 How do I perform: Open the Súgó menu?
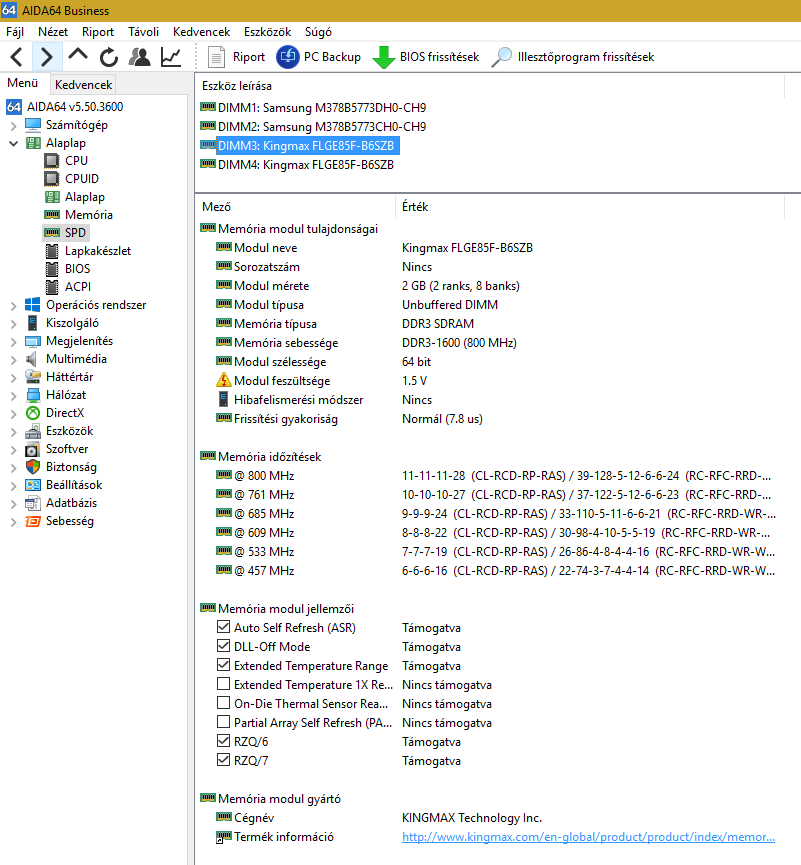tap(318, 32)
